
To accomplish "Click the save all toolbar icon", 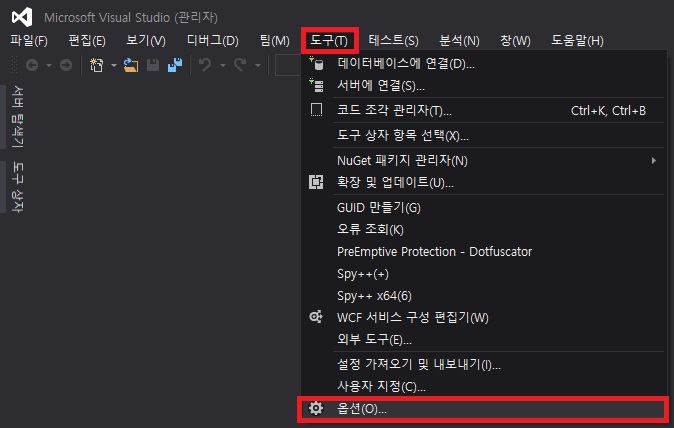I will pos(175,65).
